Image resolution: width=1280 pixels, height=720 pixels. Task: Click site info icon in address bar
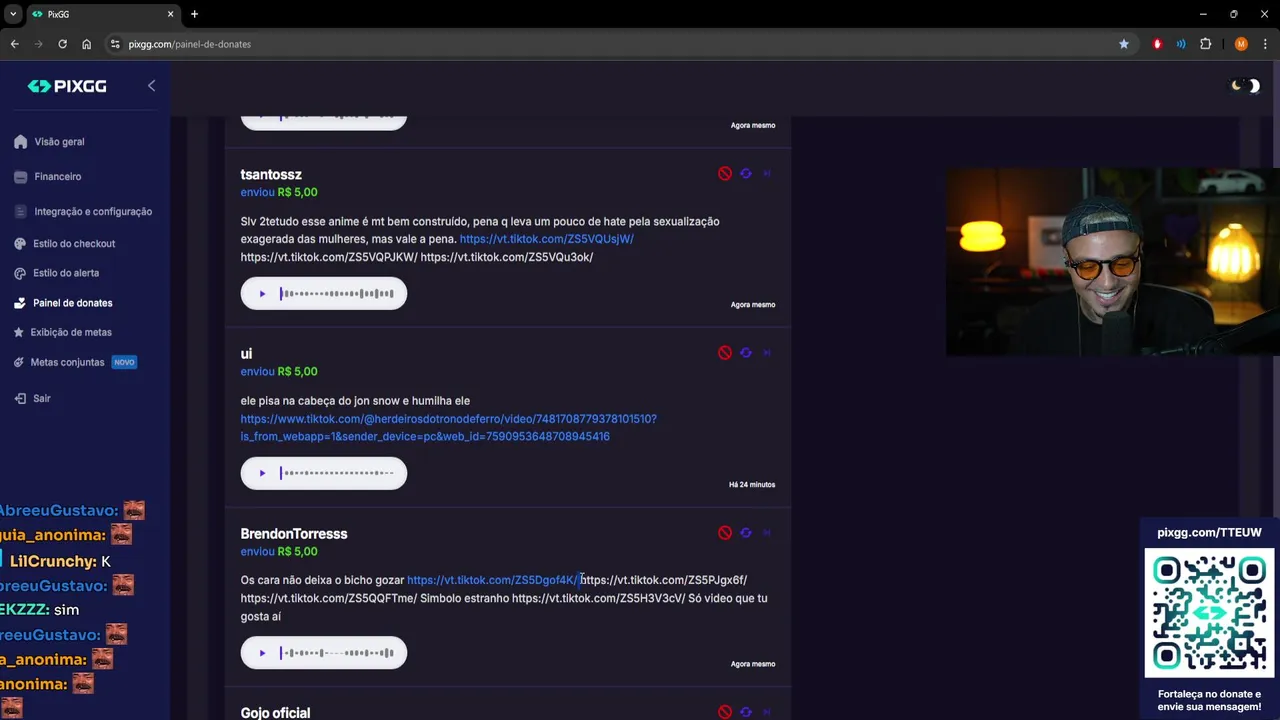click(x=115, y=44)
